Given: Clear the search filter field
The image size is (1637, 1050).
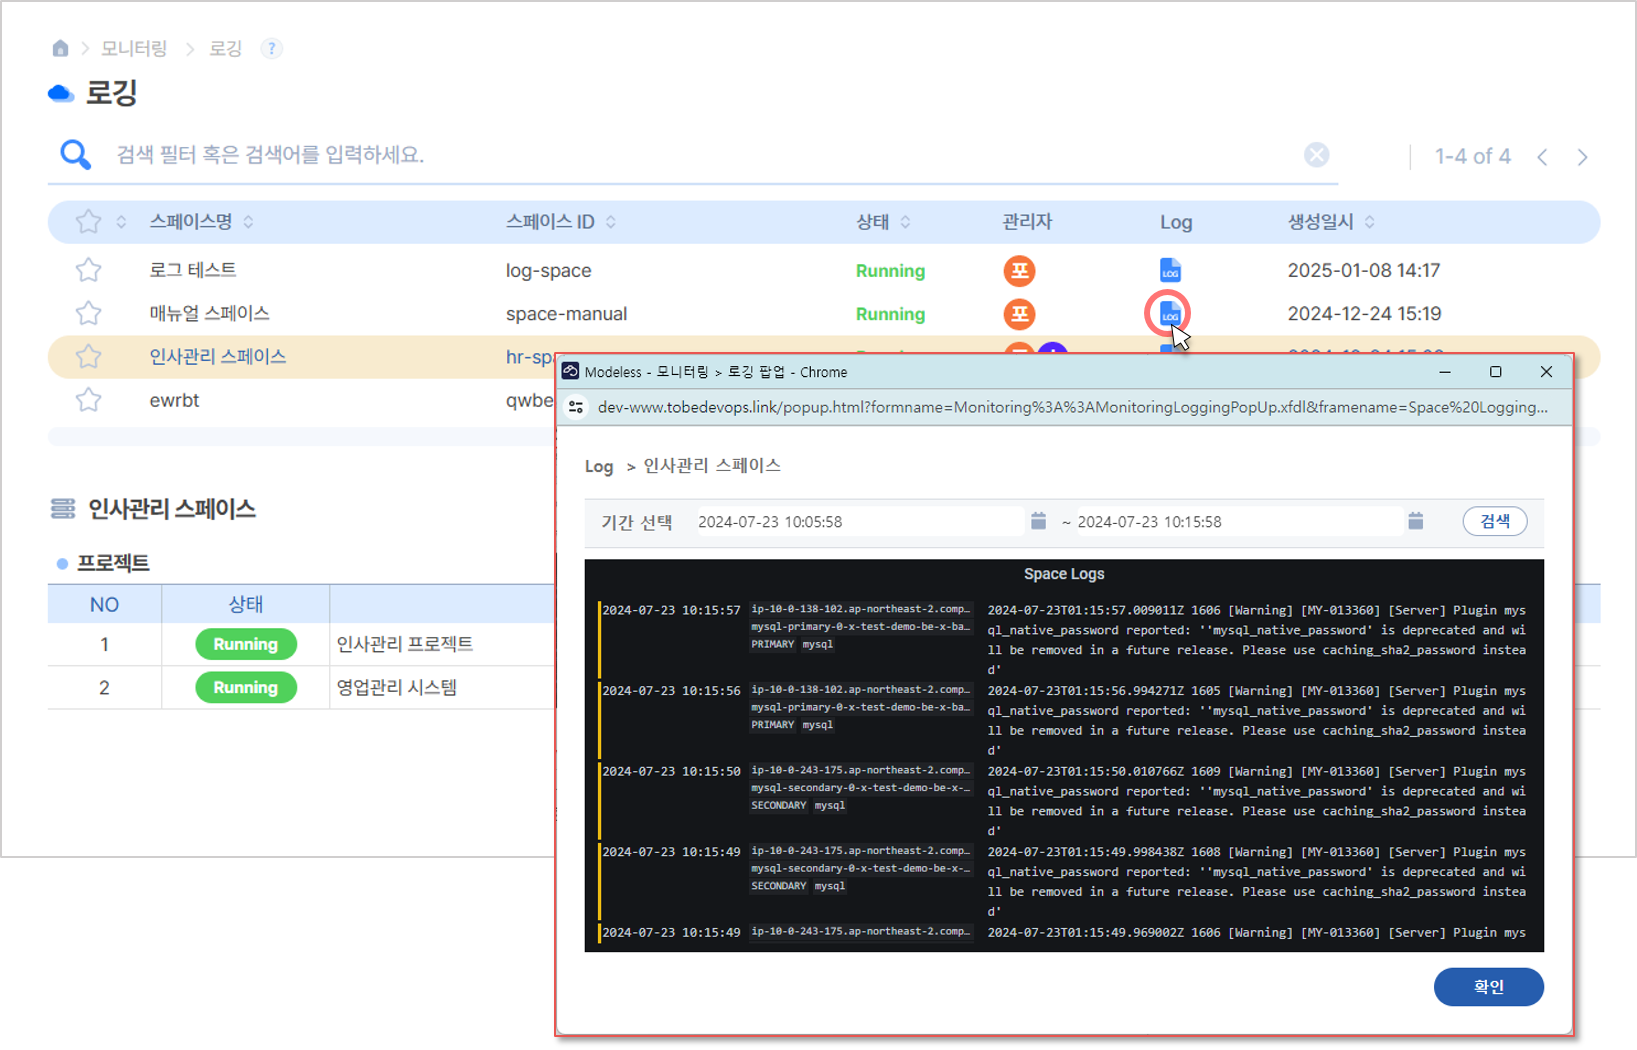Looking at the screenshot, I should (x=1316, y=154).
